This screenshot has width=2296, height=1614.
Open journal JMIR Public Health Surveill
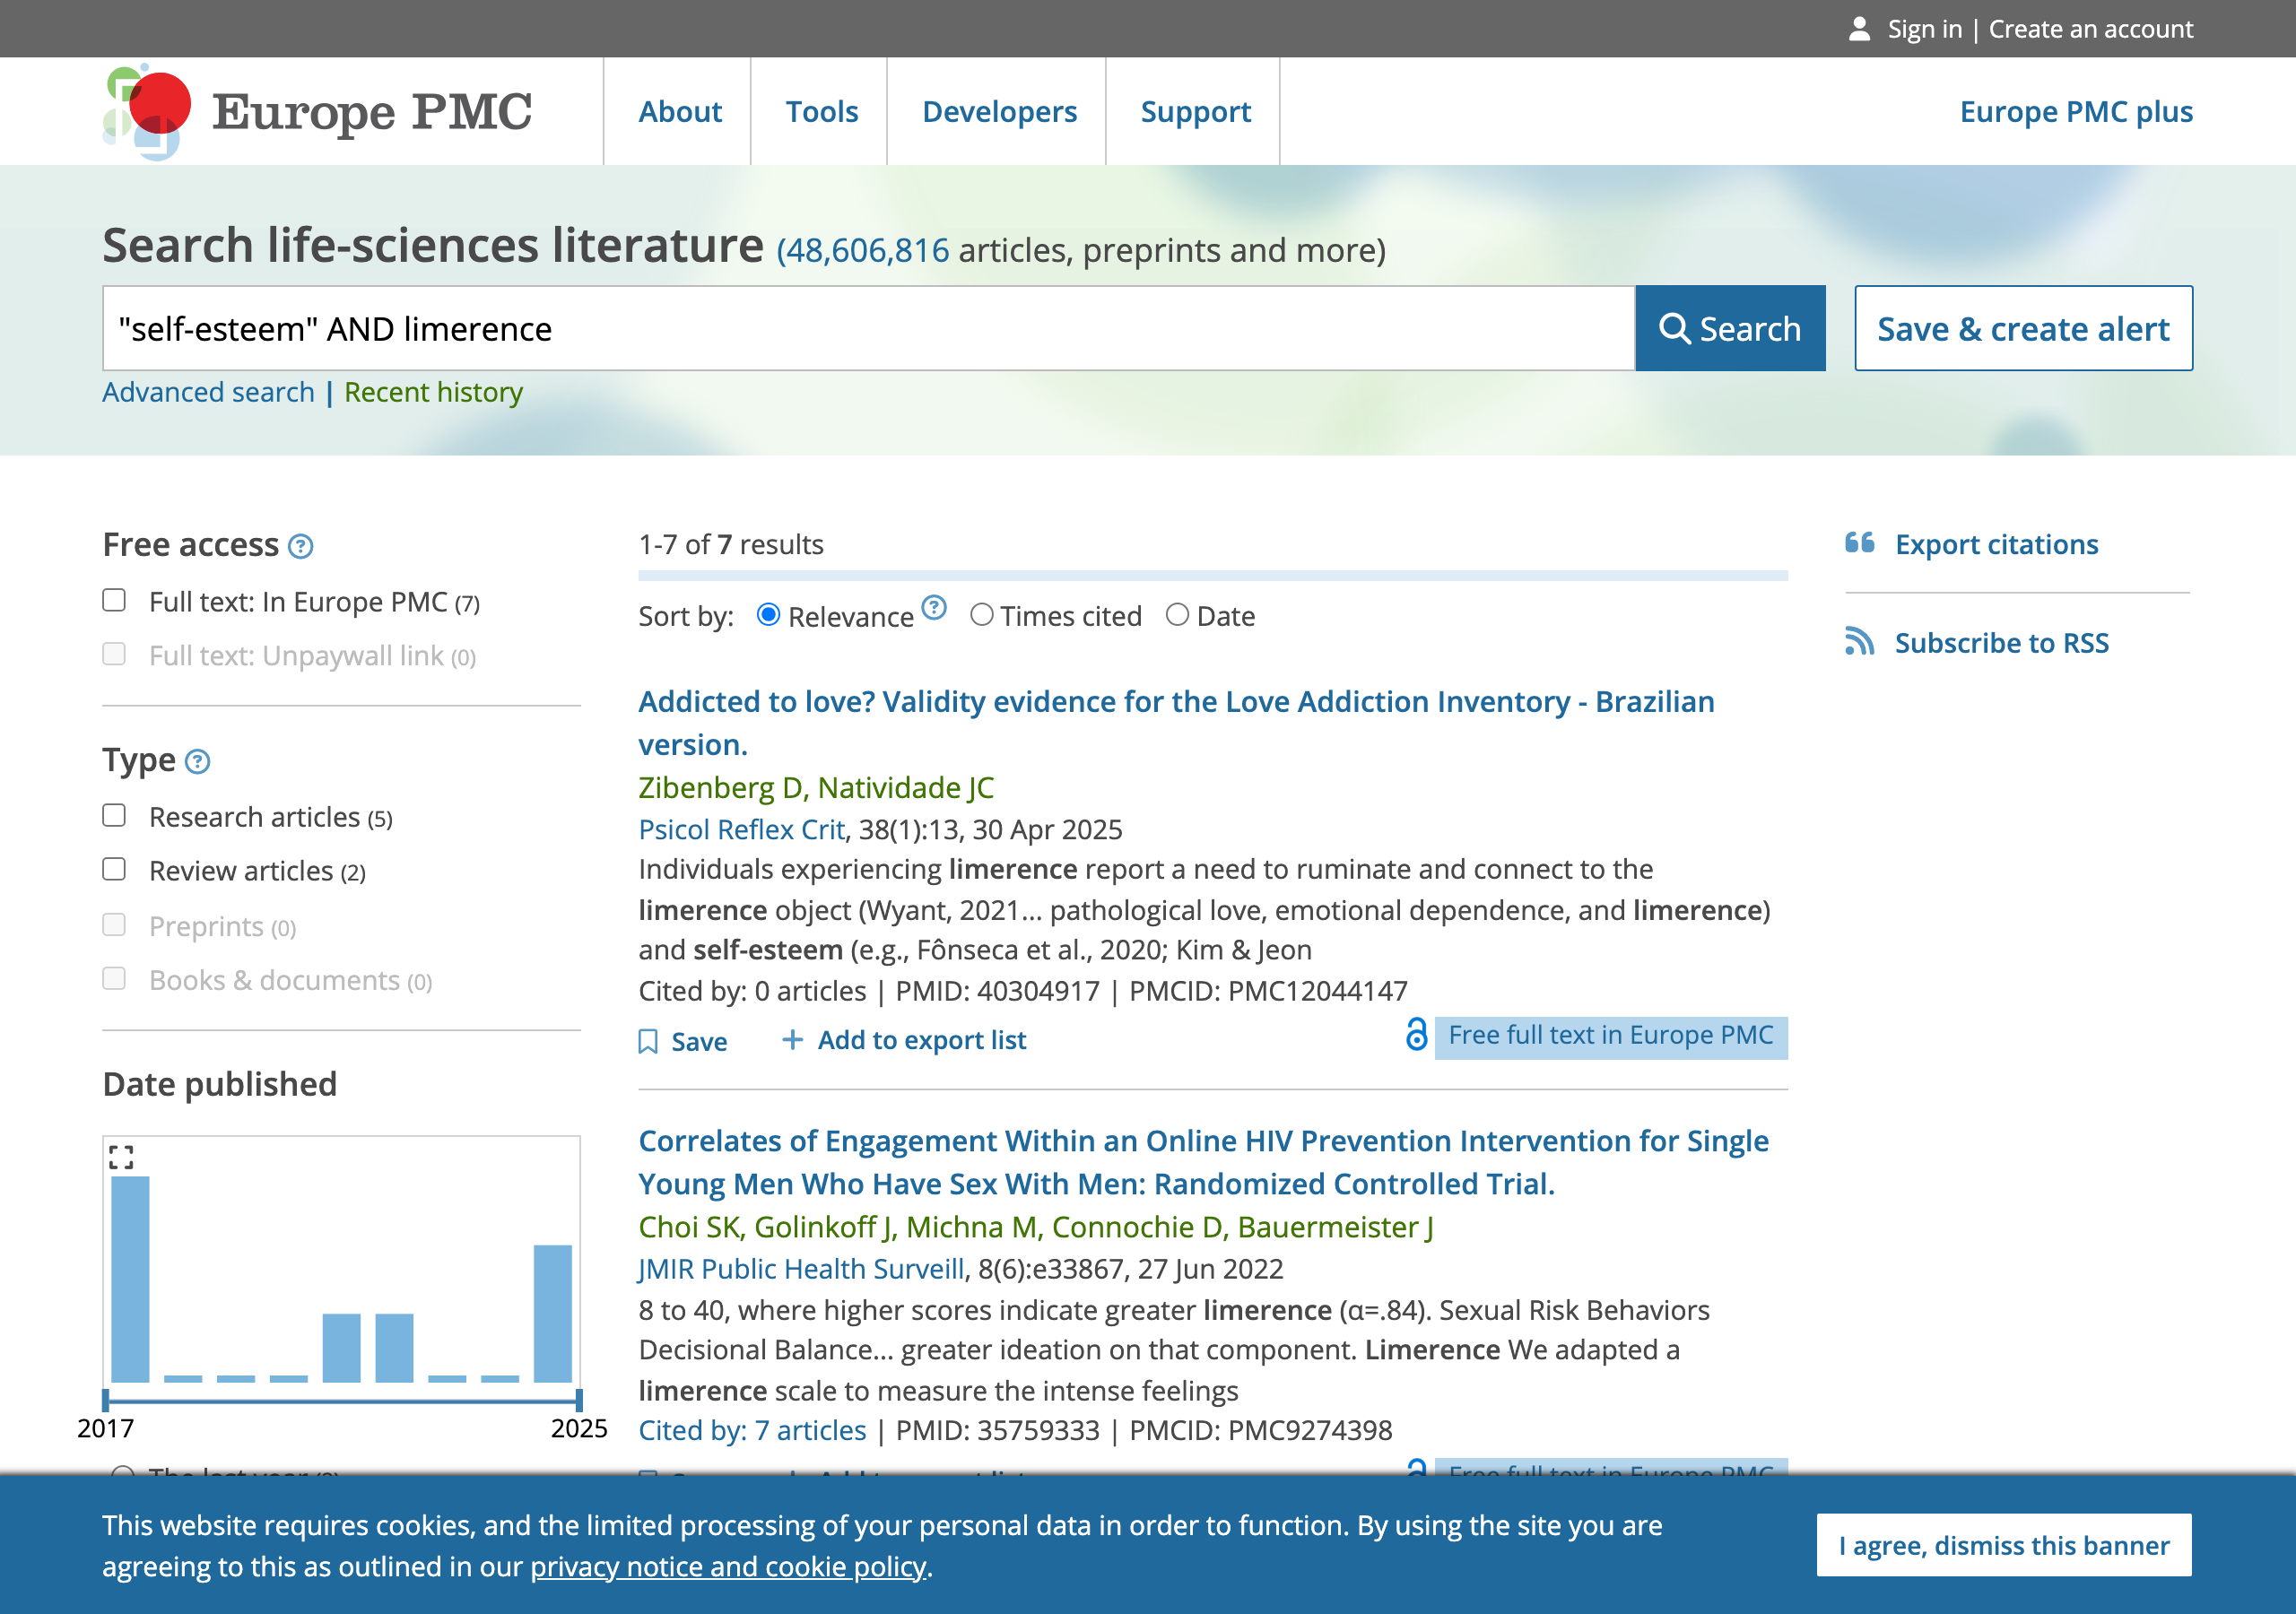coord(801,1269)
